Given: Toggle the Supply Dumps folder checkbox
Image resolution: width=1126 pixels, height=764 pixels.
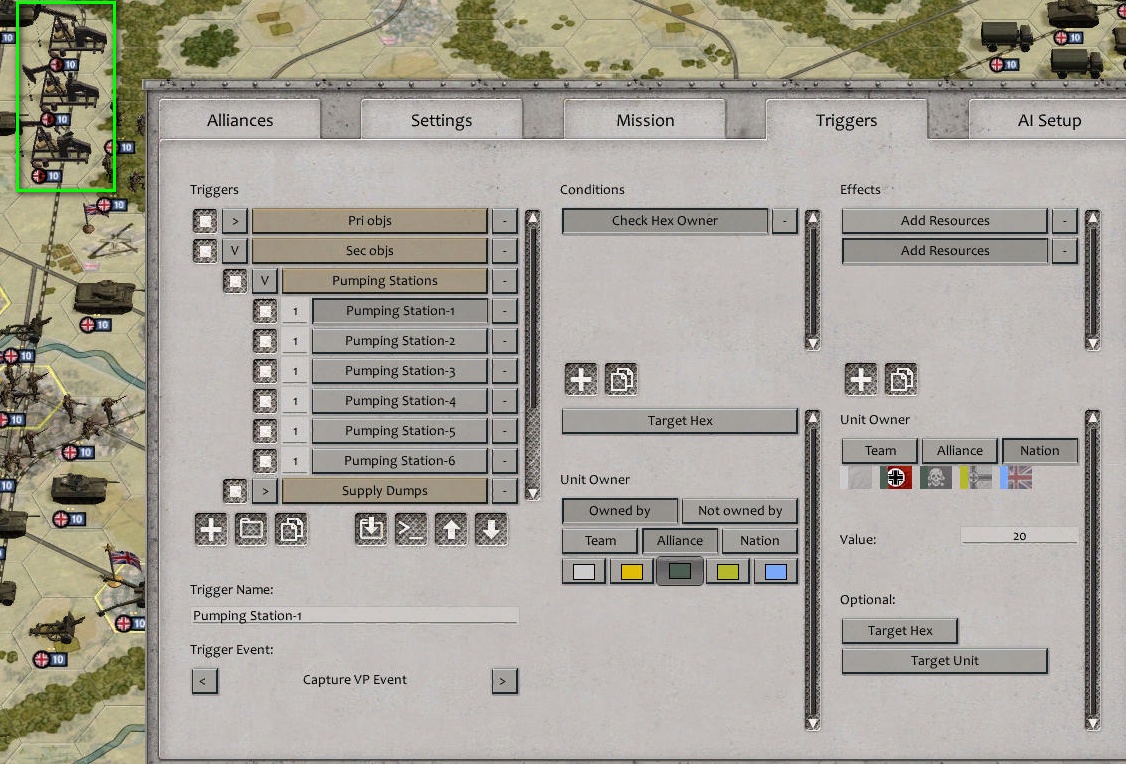Looking at the screenshot, I should click(235, 491).
